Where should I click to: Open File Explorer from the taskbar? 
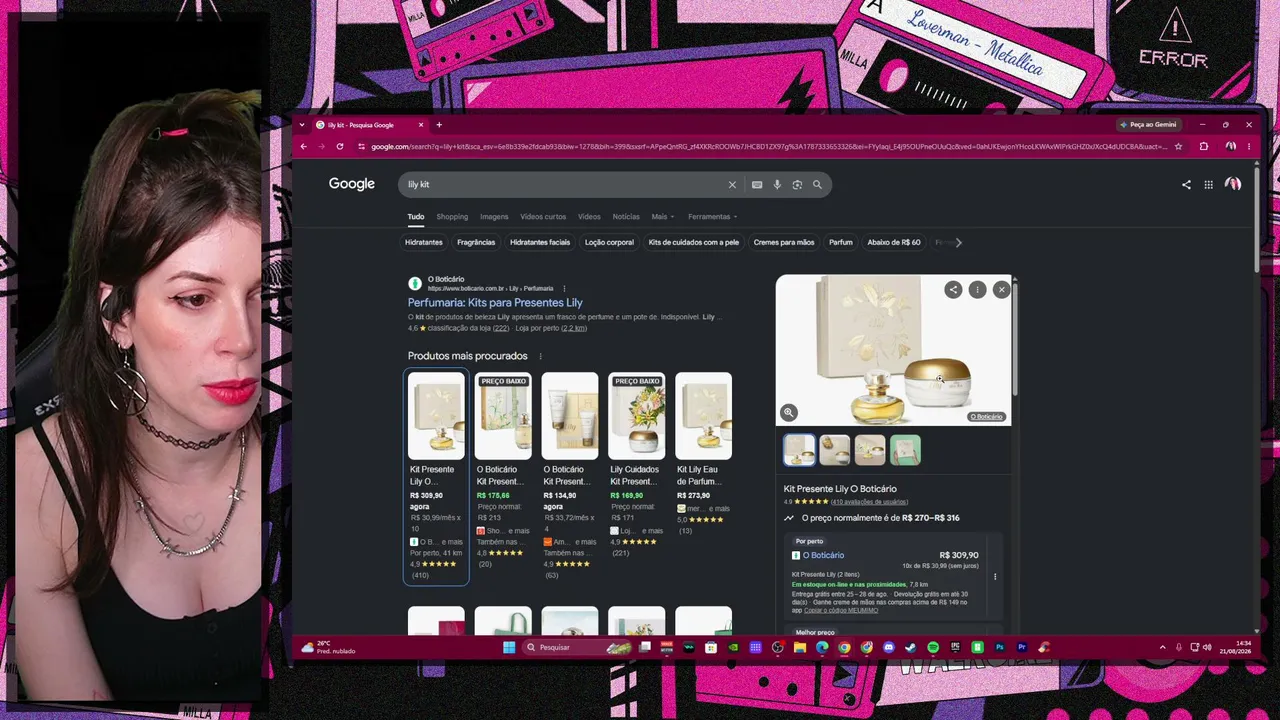pyautogui.click(x=800, y=647)
